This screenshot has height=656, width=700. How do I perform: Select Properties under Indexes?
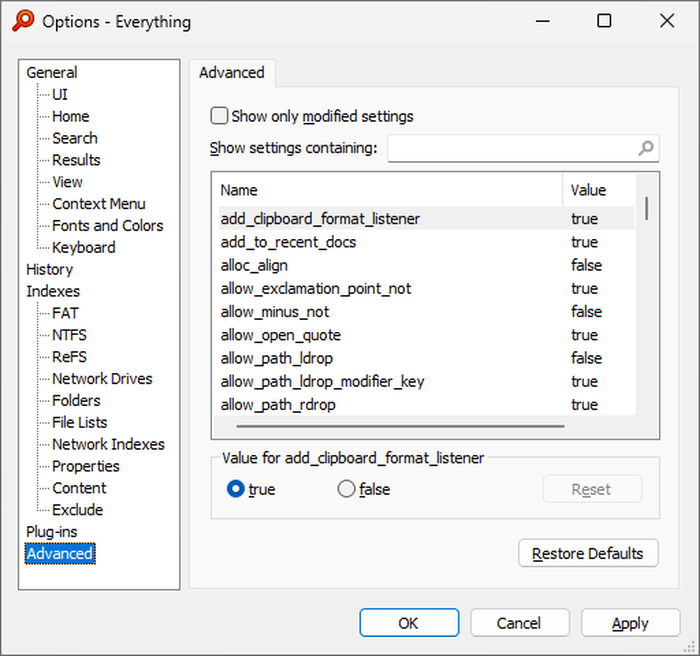click(x=86, y=466)
